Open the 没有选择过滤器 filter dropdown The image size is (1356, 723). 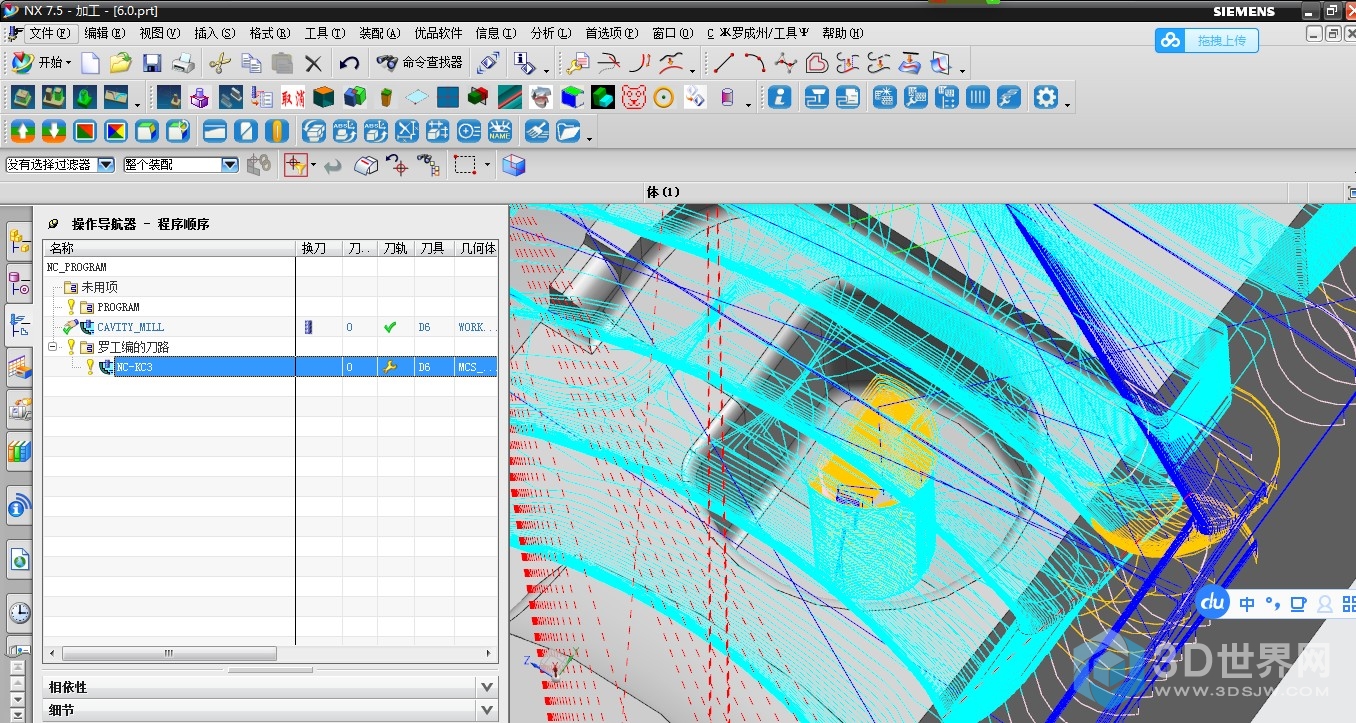pyautogui.click(x=105, y=165)
